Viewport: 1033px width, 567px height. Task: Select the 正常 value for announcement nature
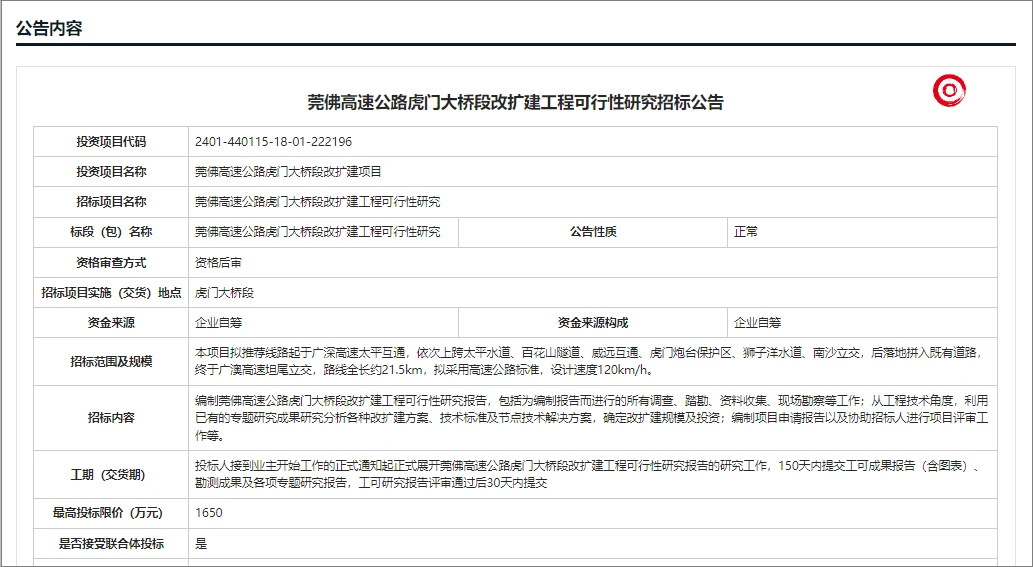coord(746,232)
